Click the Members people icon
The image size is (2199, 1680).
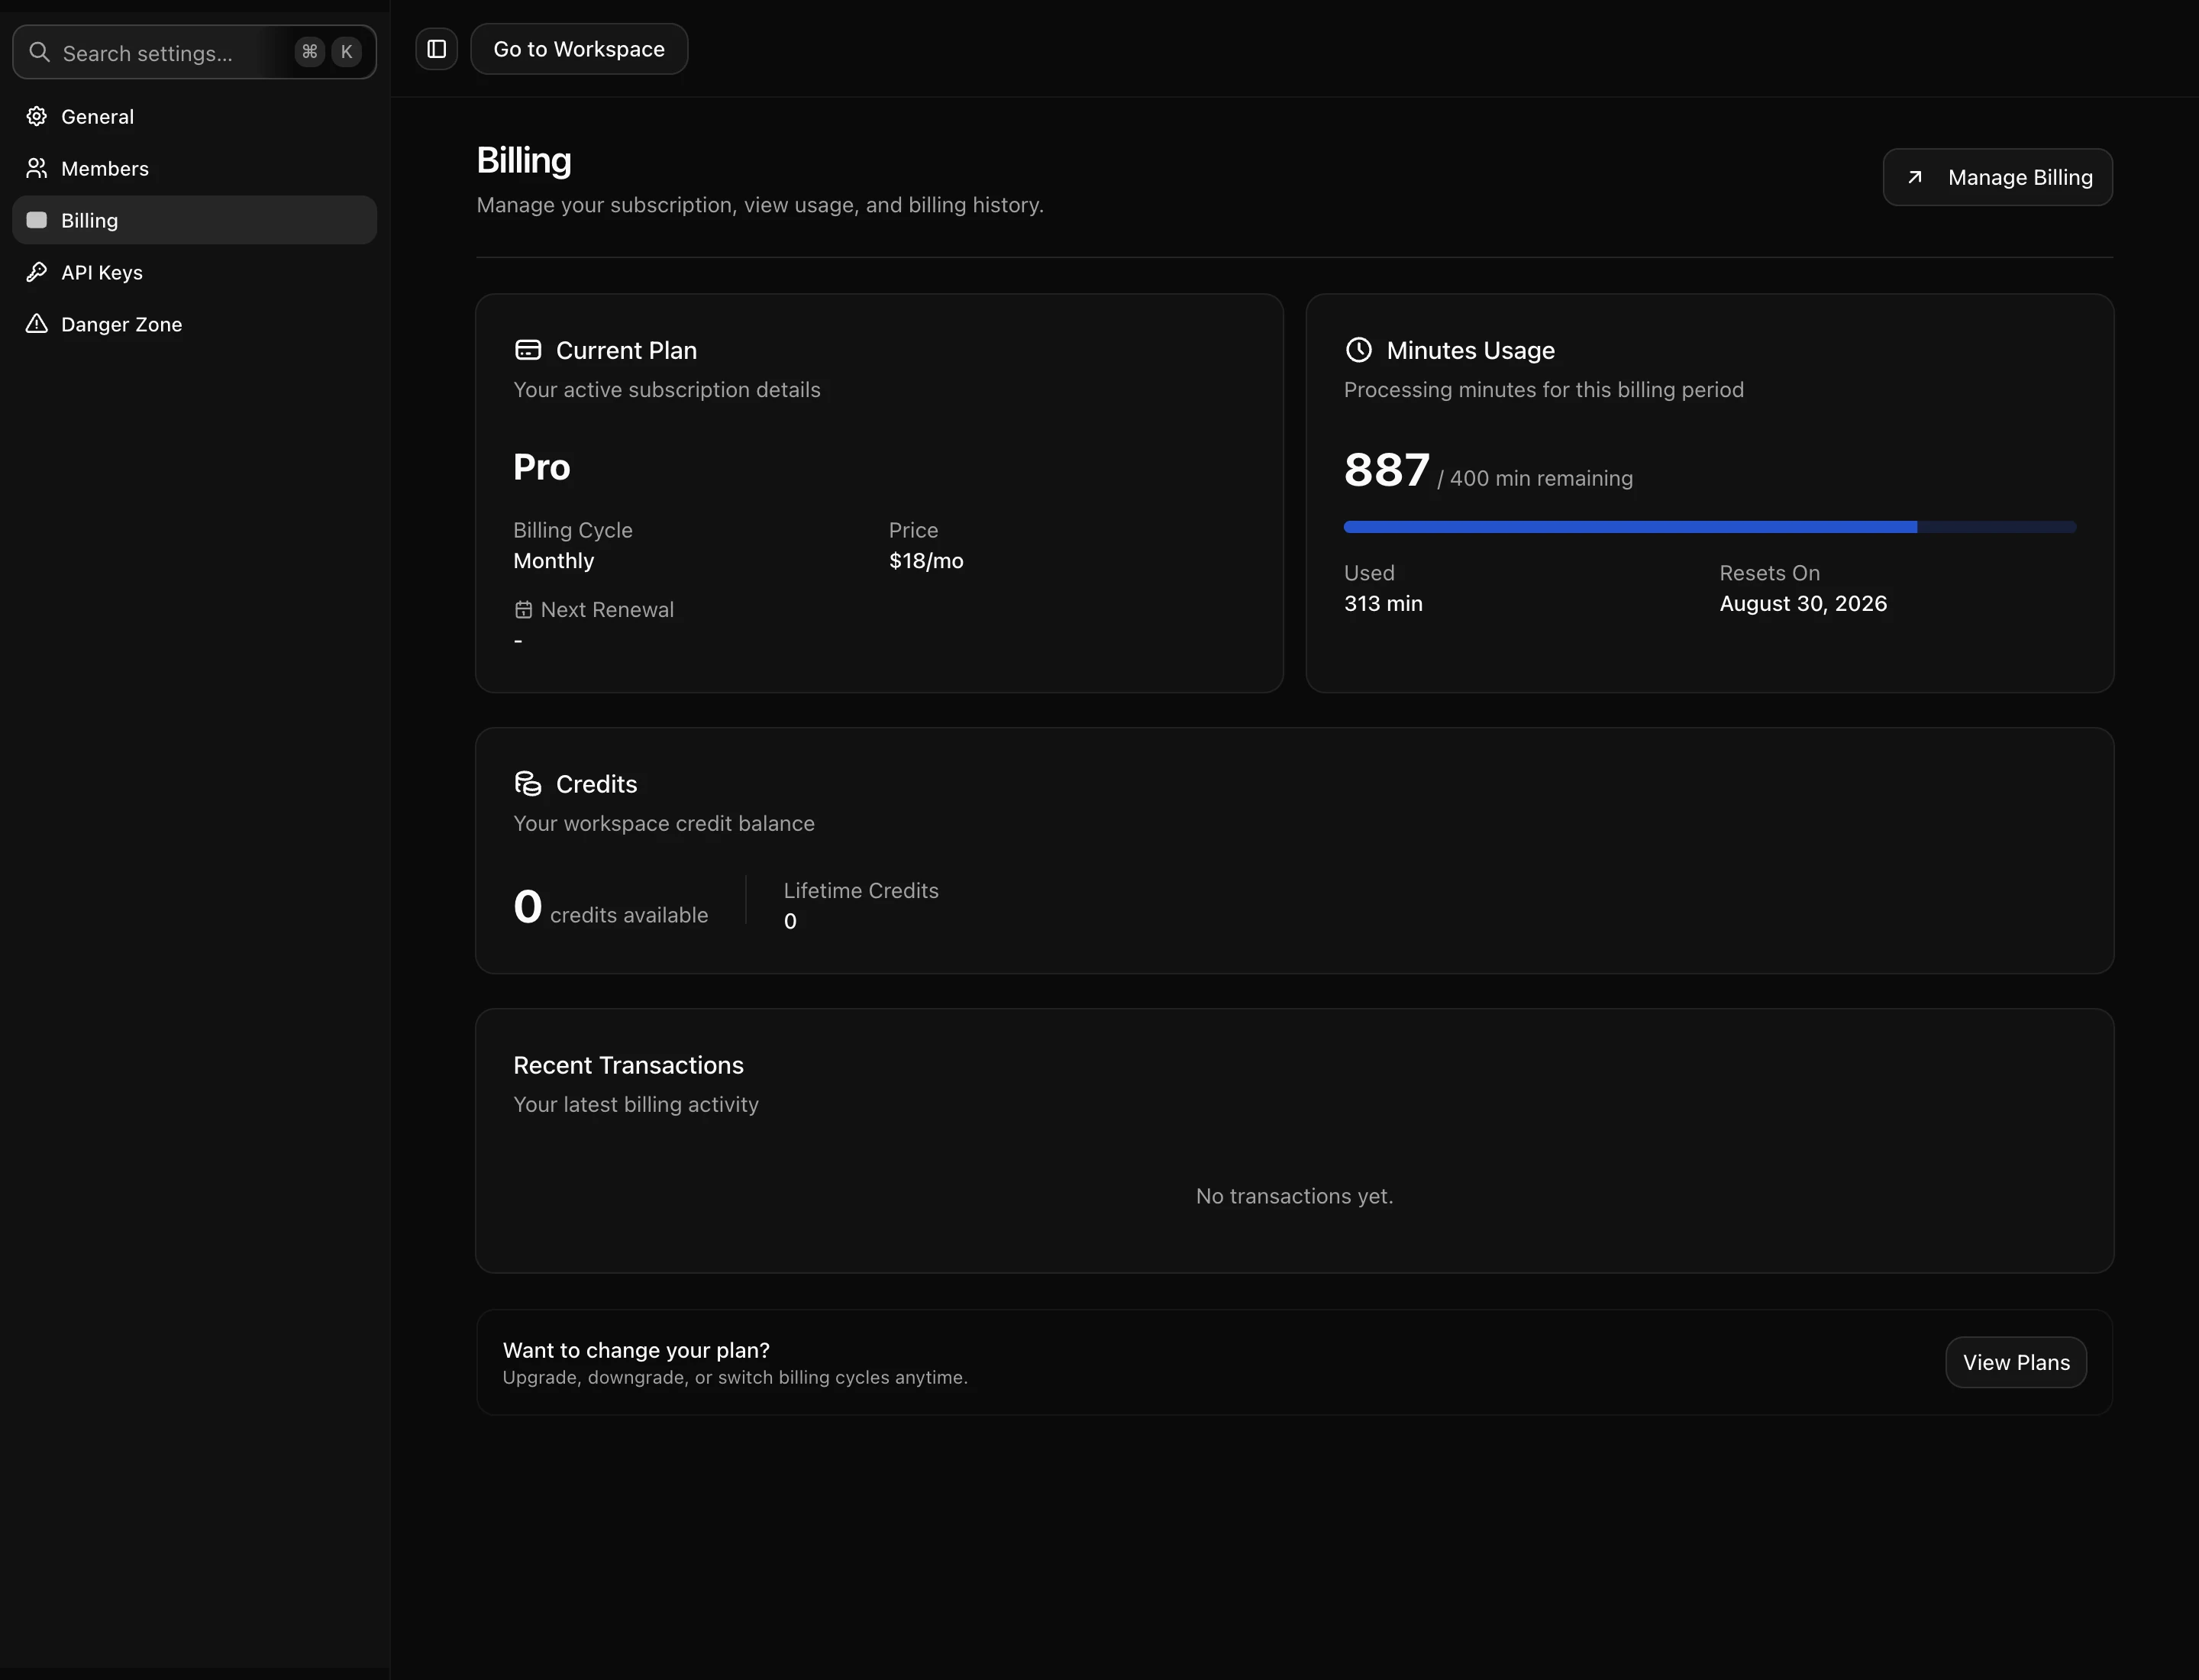pos(37,168)
